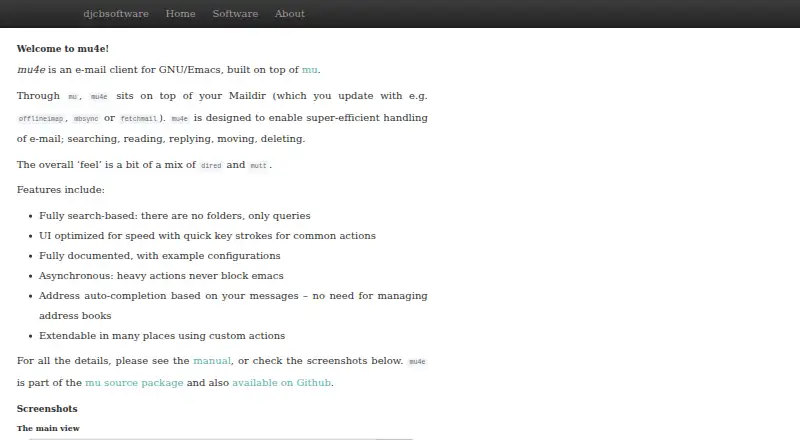Click the 'Features include:' text
This screenshot has width=800, height=440.
pyautogui.click(x=61, y=190)
